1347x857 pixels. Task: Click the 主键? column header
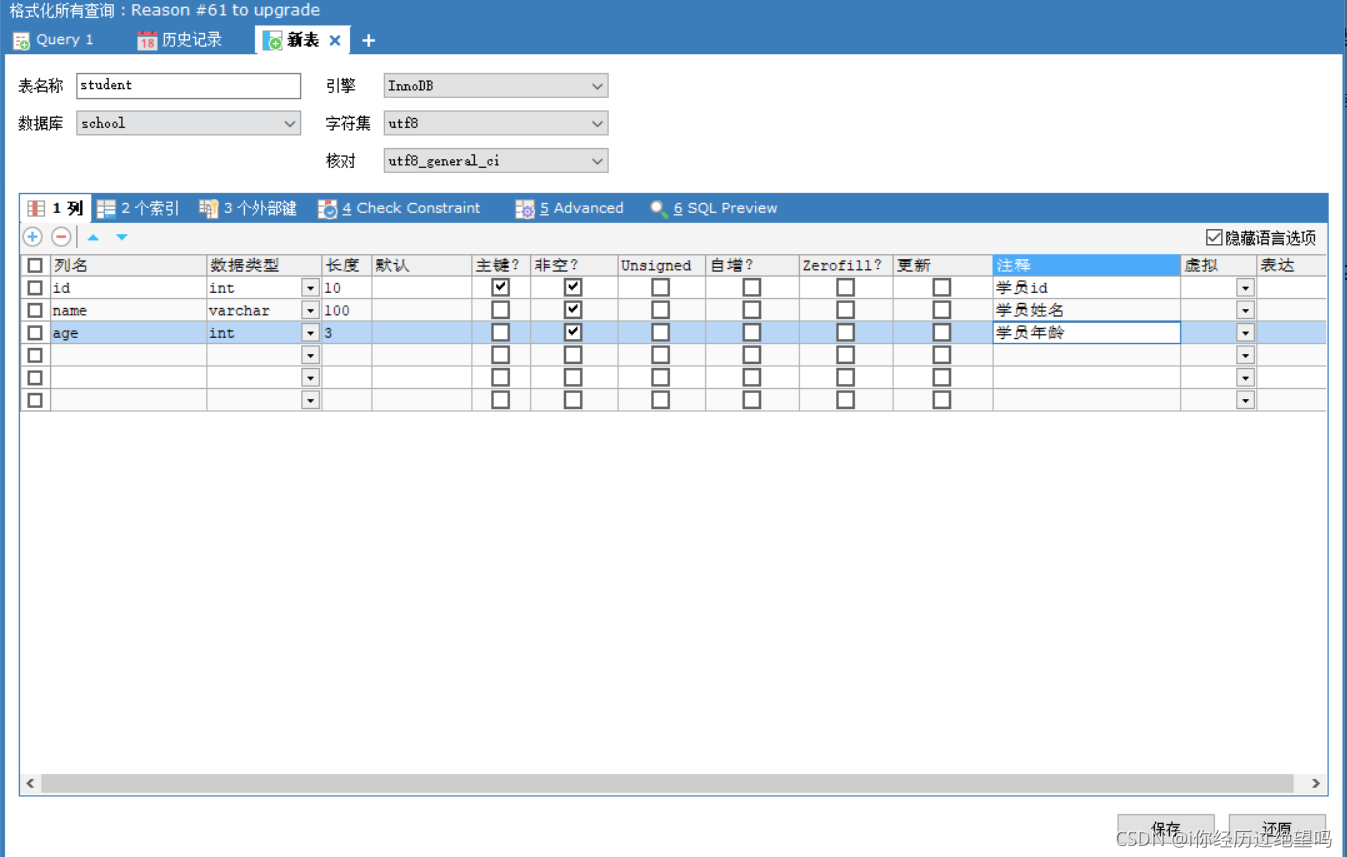tap(501, 265)
